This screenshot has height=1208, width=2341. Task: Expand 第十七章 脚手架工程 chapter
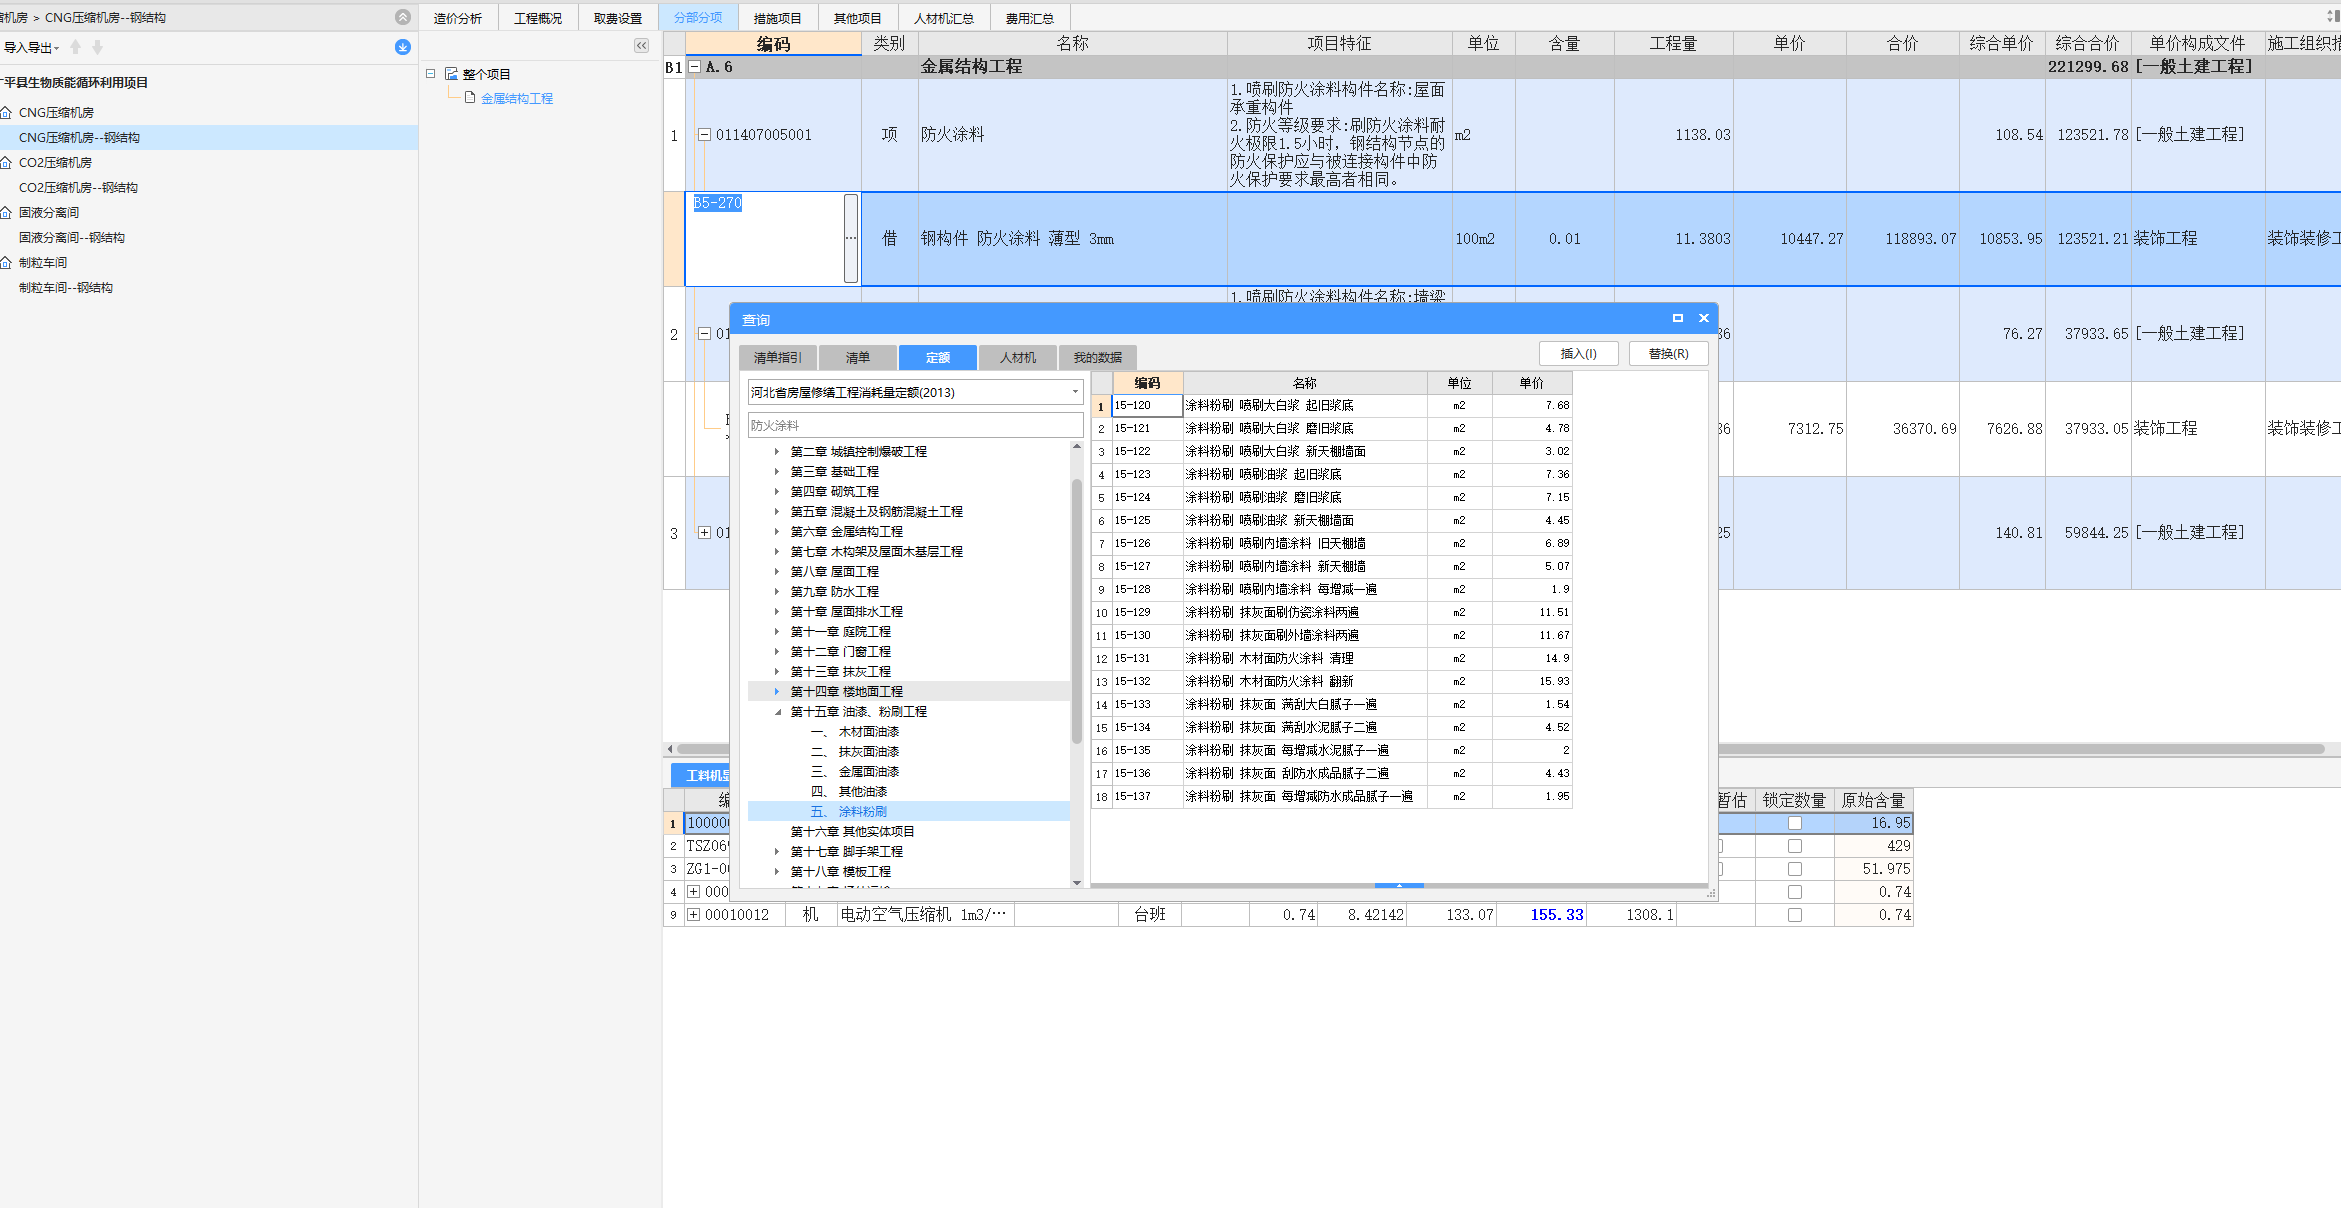(777, 852)
